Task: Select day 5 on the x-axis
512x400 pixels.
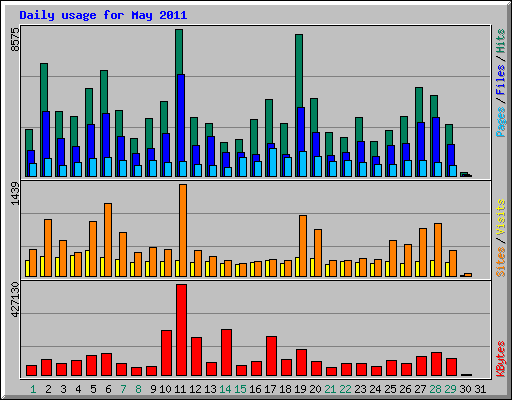Action: click(93, 389)
